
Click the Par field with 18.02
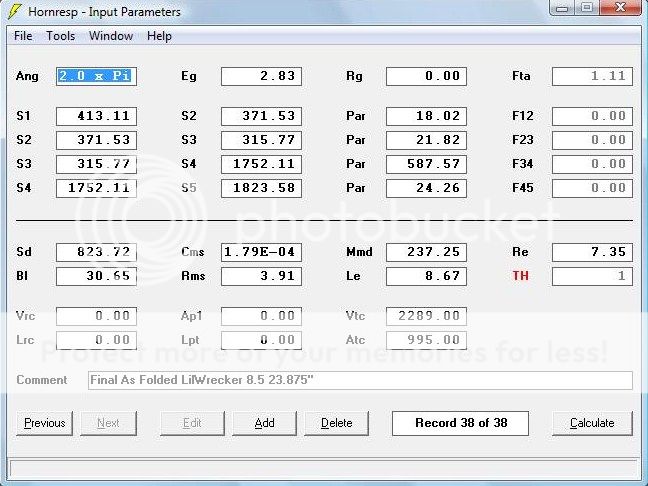(426, 116)
